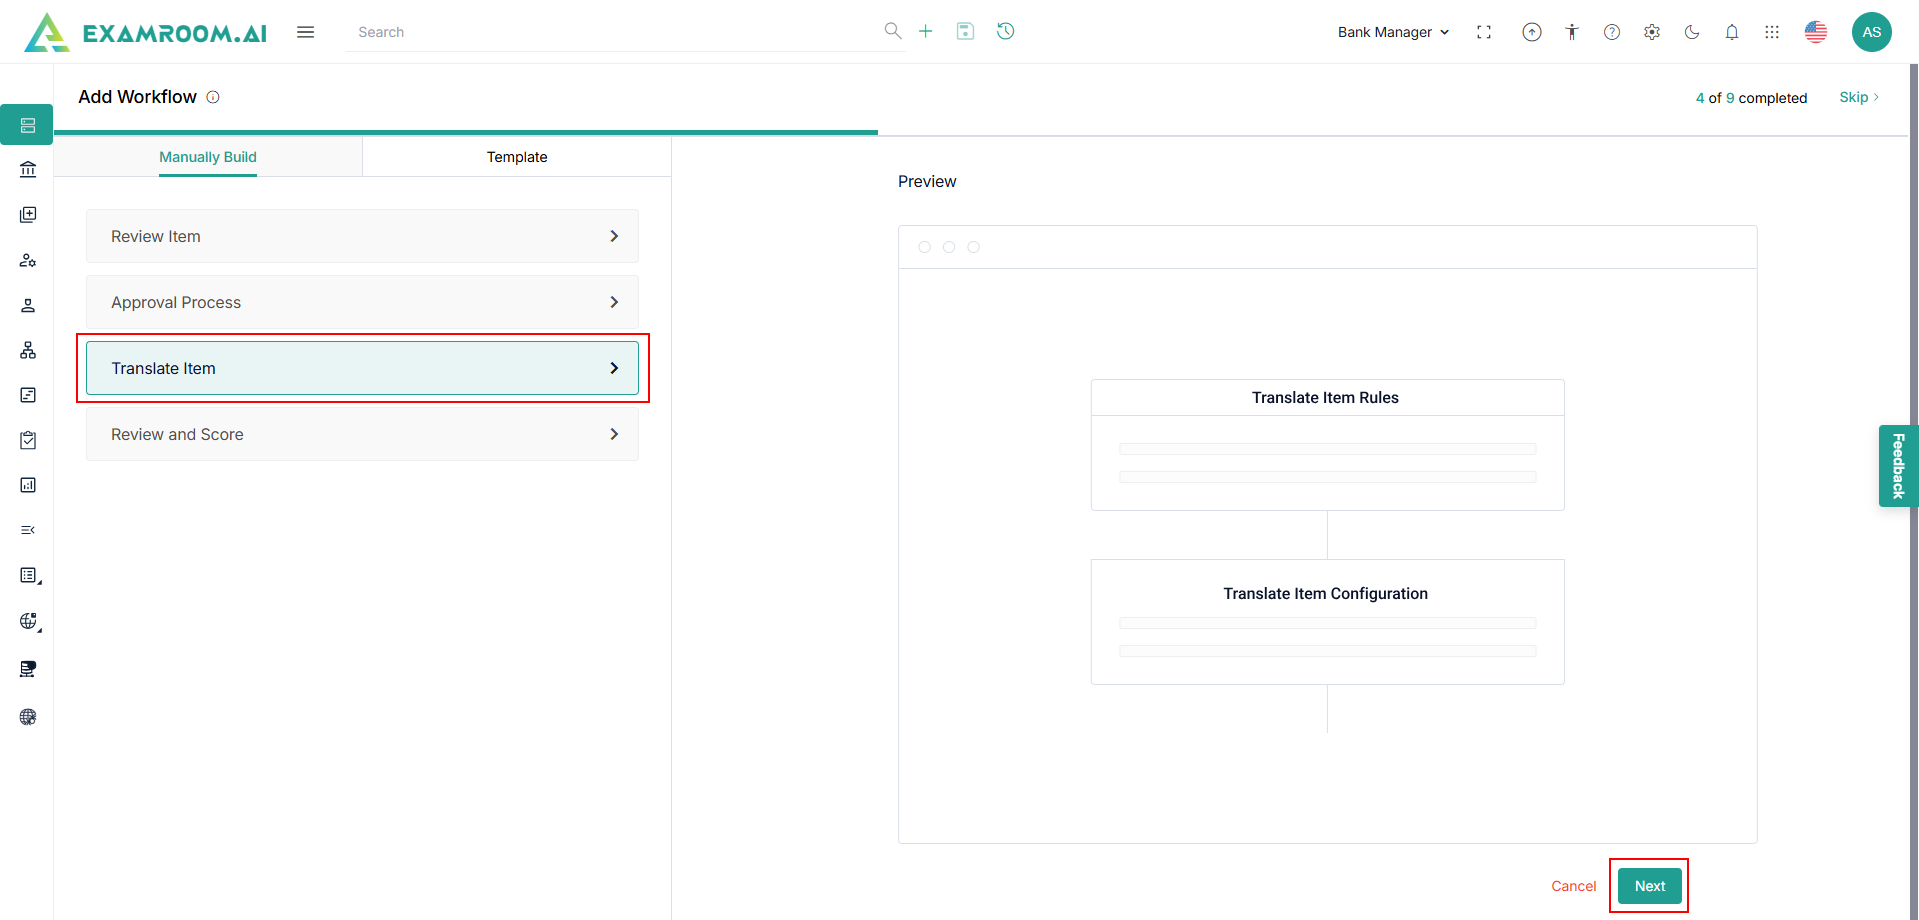Open the user settings sidebar icon
Image resolution: width=1919 pixels, height=920 pixels.
click(28, 260)
